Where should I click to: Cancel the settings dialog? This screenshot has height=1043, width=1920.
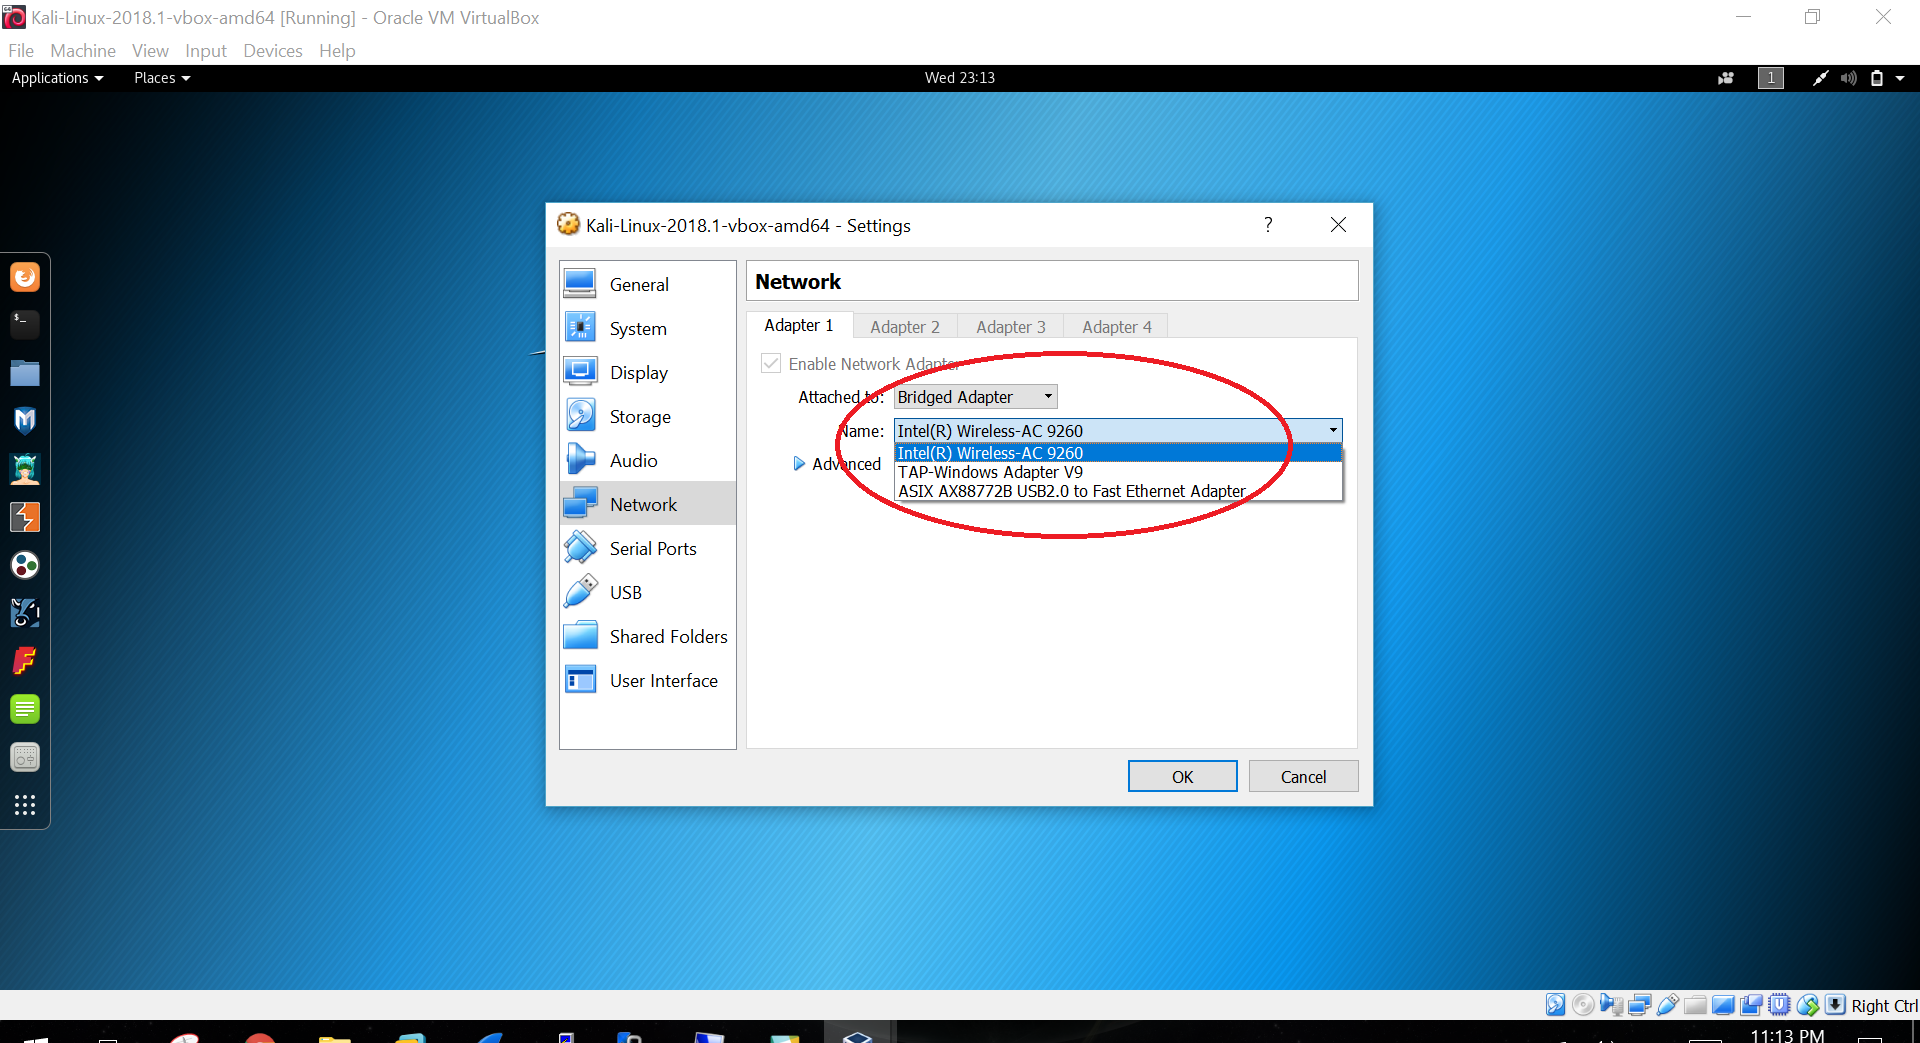(1302, 777)
